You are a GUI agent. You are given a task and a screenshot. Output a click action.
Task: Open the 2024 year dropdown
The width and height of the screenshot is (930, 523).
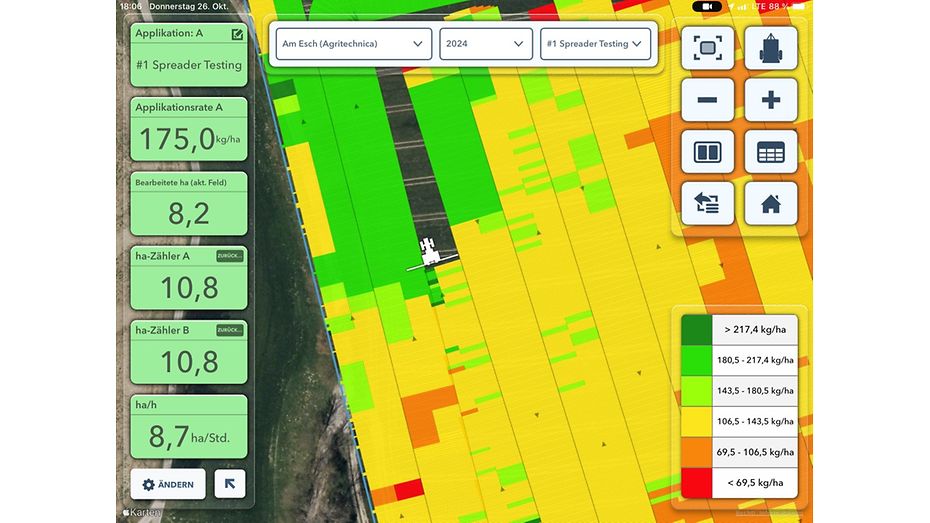point(485,44)
